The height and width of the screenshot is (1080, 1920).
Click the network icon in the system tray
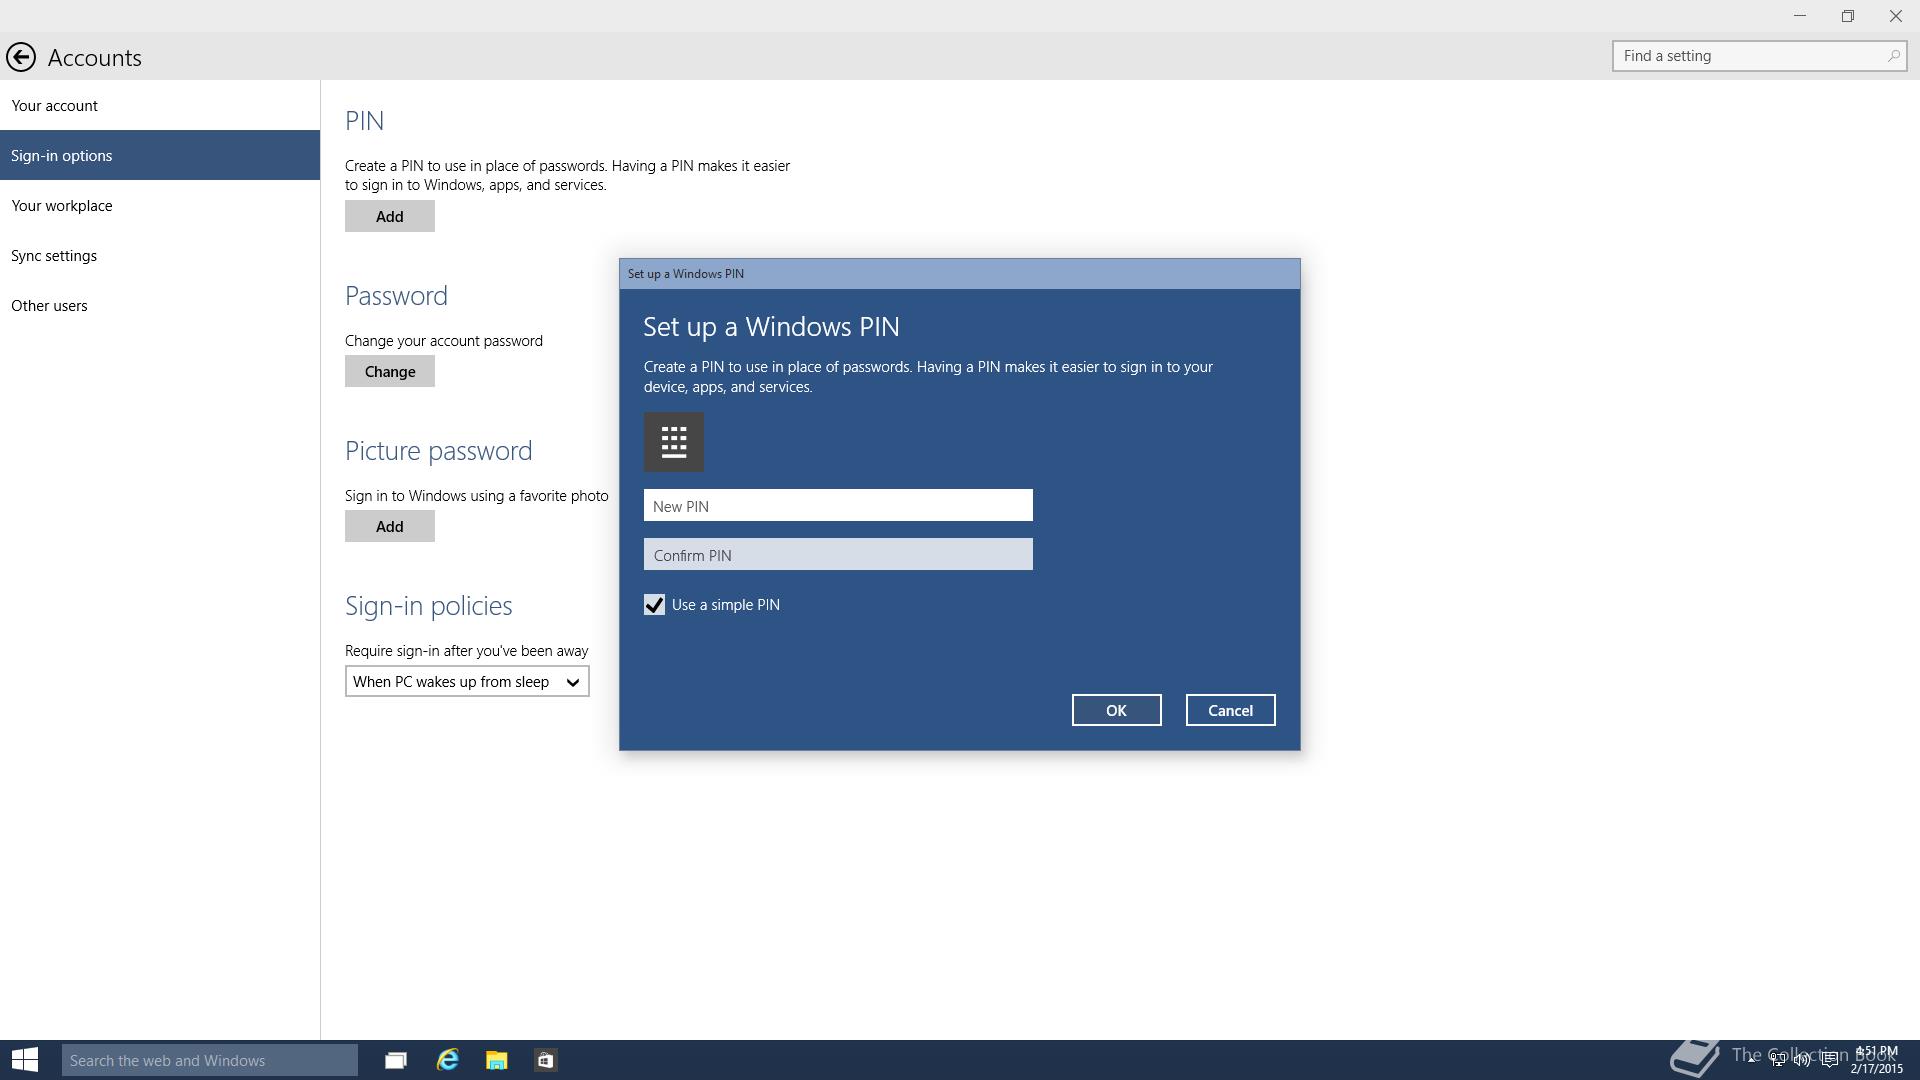[1777, 1060]
